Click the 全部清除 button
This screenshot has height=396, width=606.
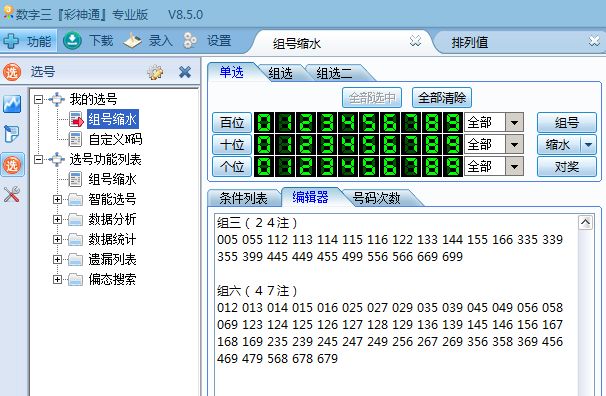pos(442,98)
